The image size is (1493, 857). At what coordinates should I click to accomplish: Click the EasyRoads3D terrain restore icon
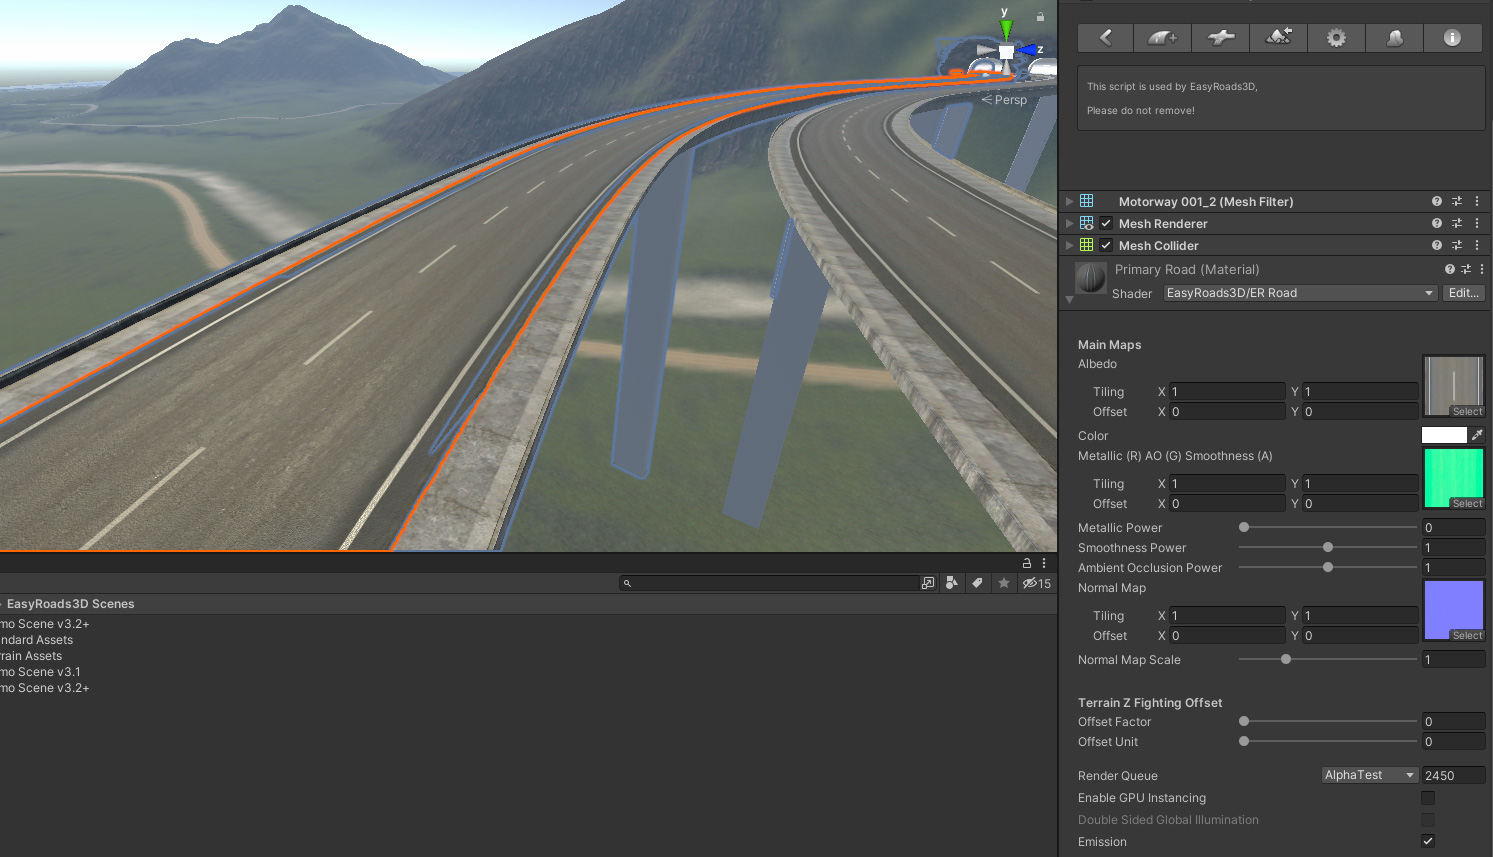[1278, 37]
